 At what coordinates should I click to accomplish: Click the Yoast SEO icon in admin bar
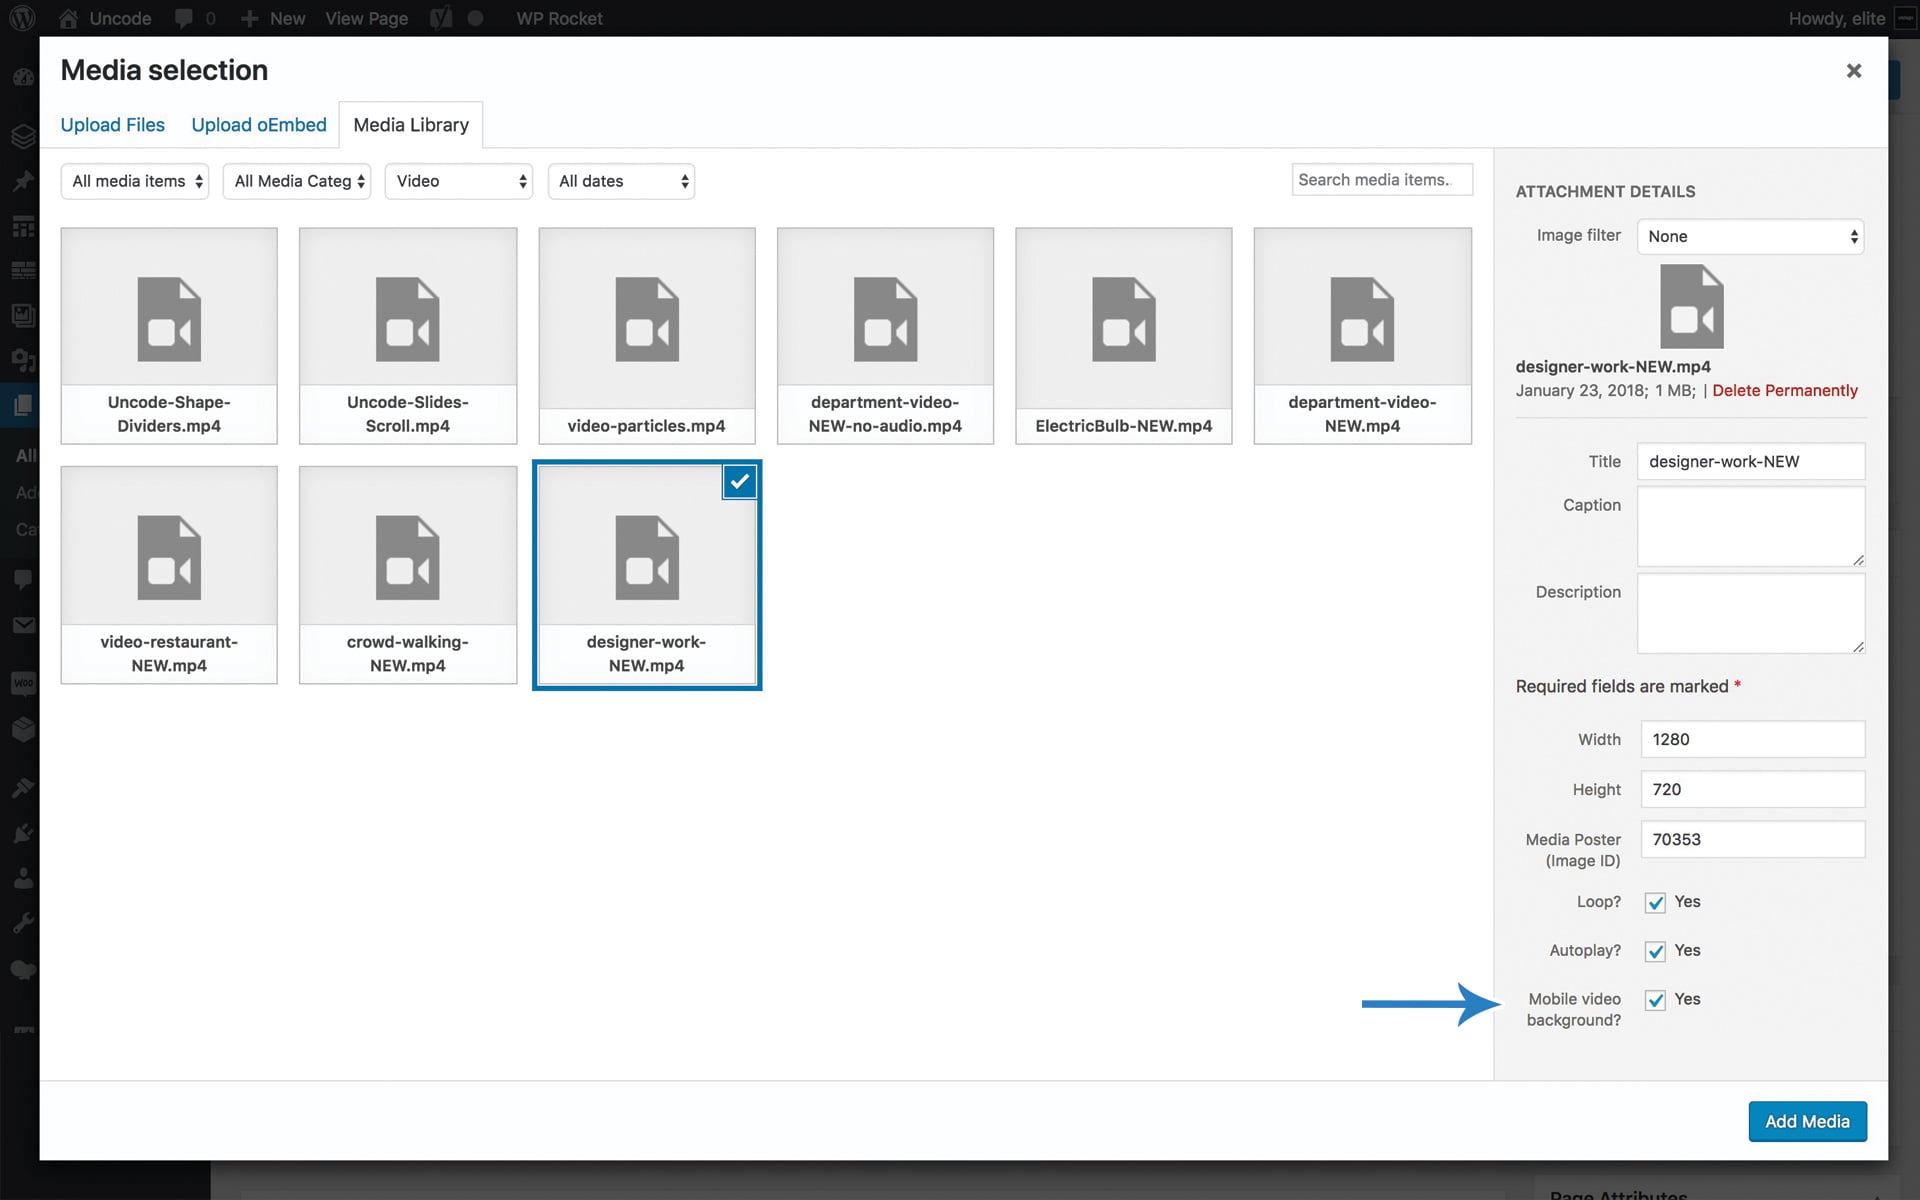point(441,18)
